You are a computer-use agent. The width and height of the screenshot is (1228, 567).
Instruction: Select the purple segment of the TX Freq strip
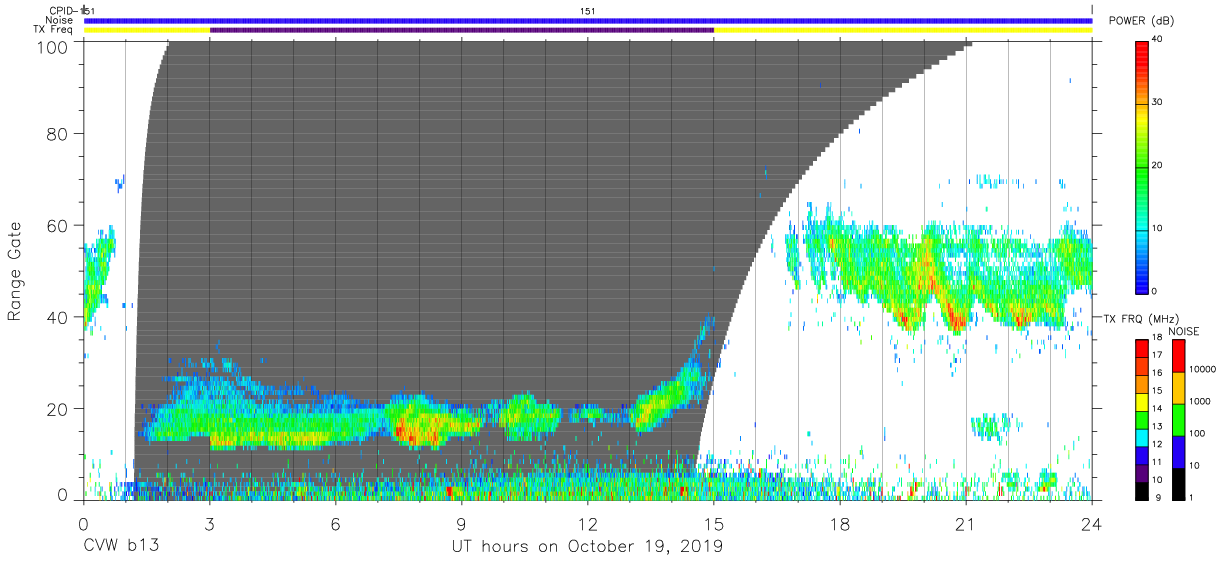coord(462,30)
